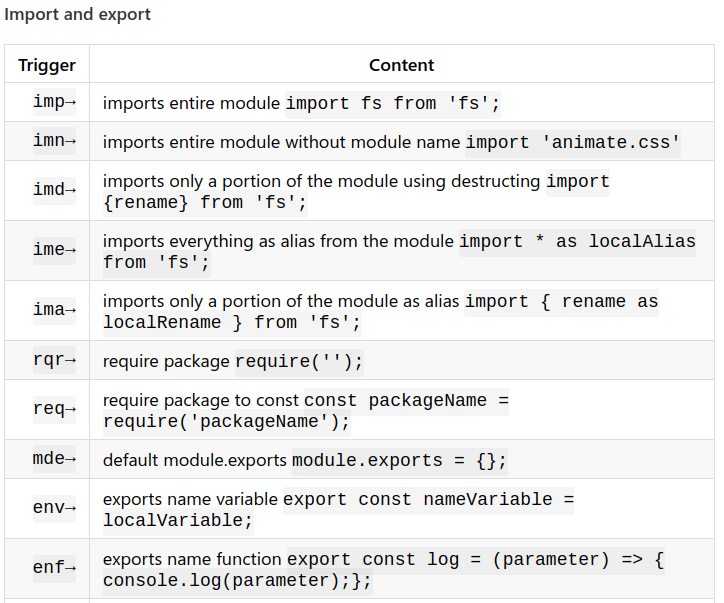Click the req→ trigger cell
The image size is (724, 603).
click(54, 409)
